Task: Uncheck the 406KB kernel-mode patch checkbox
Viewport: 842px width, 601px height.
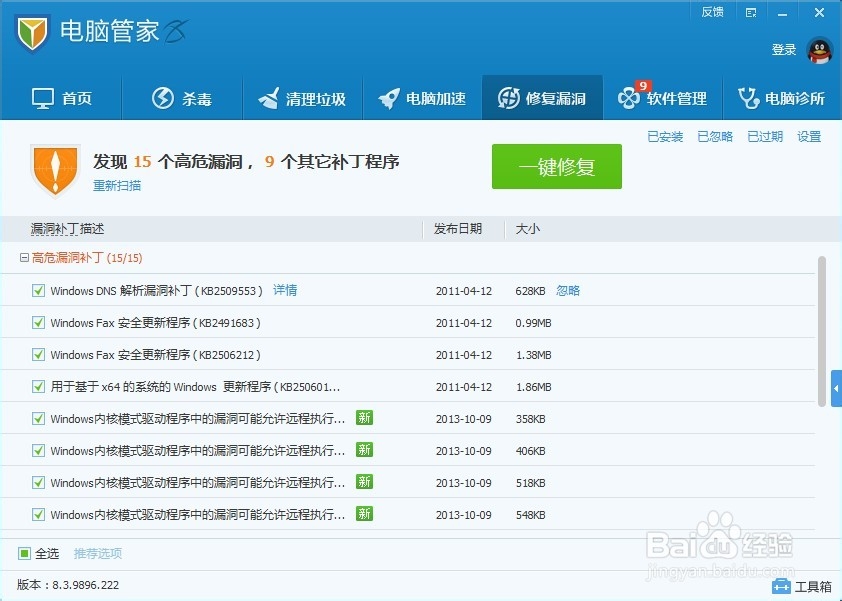Action: point(38,451)
